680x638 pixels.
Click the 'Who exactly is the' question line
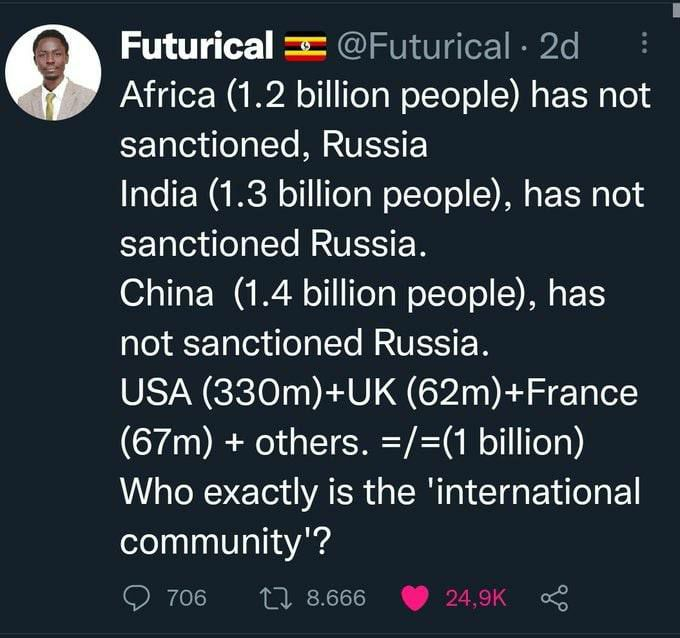pos(379,491)
